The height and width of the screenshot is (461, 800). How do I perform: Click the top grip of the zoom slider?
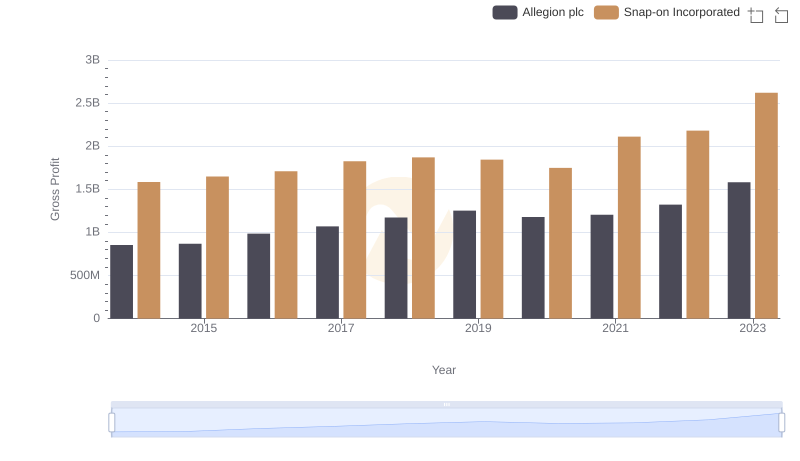point(446,404)
